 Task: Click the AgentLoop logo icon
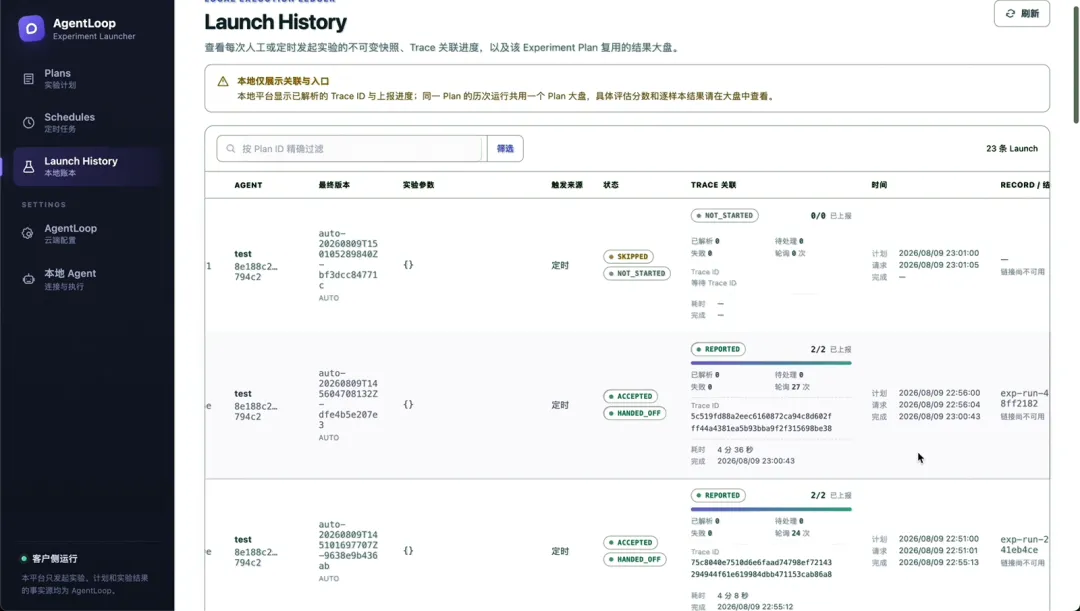(31, 28)
